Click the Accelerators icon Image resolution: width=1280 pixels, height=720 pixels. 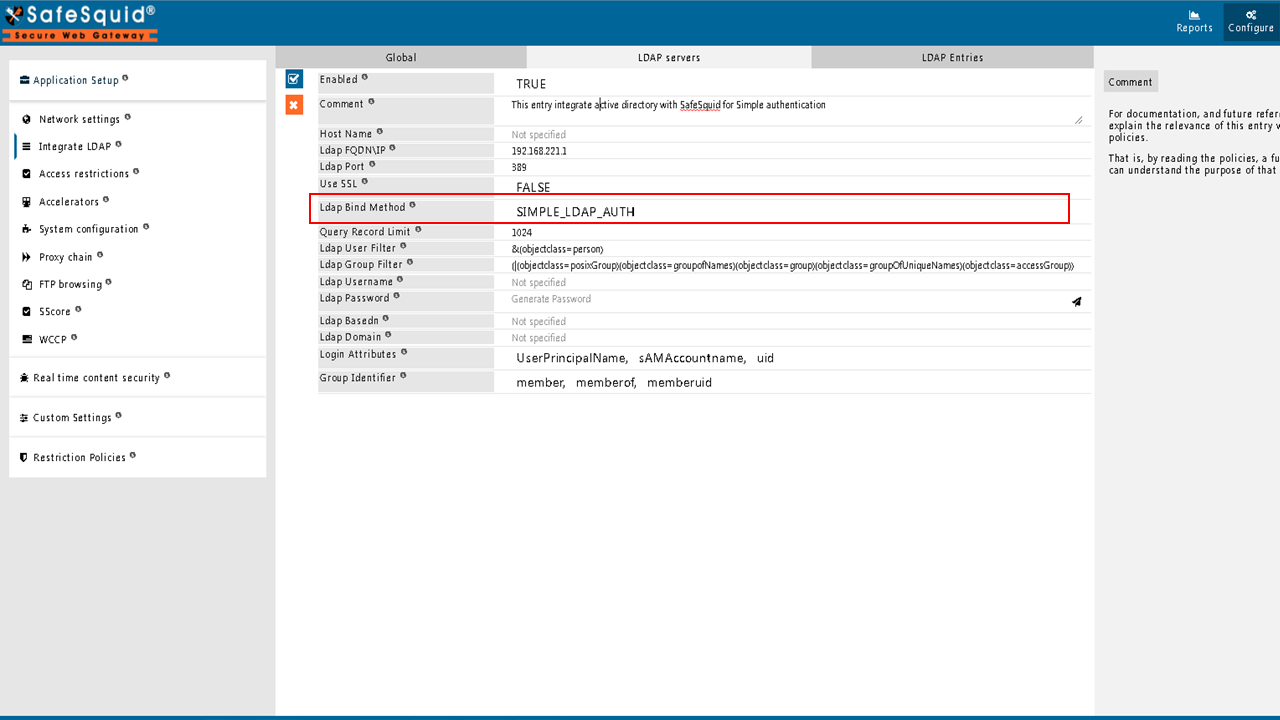point(27,202)
